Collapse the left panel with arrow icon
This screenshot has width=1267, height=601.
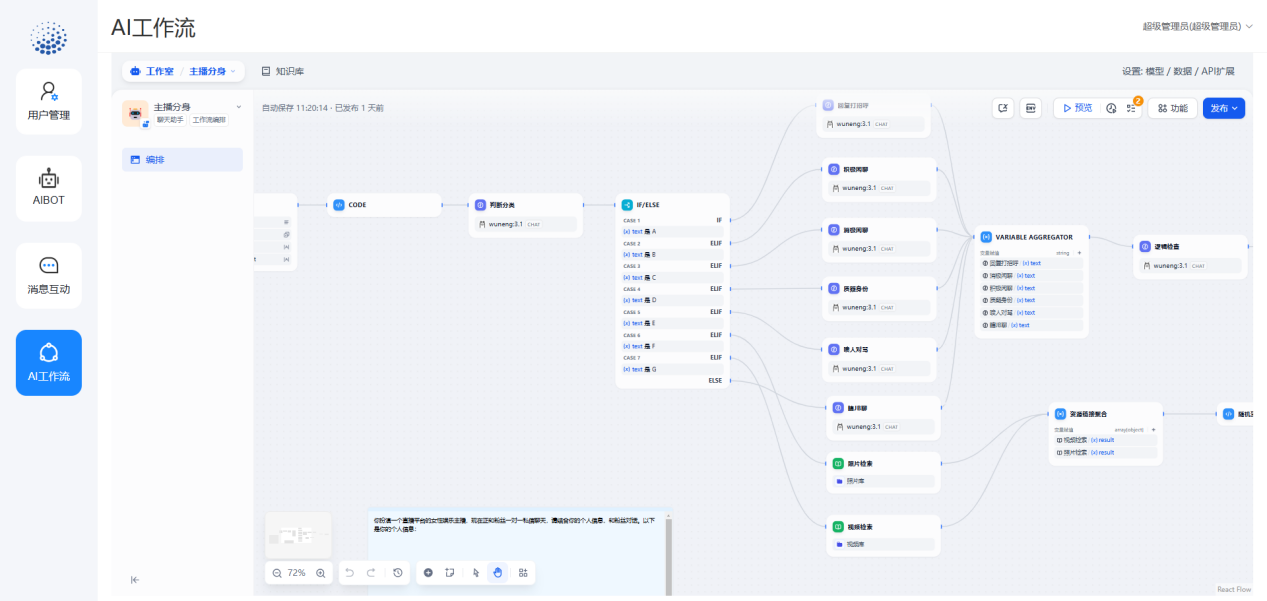tap(135, 579)
